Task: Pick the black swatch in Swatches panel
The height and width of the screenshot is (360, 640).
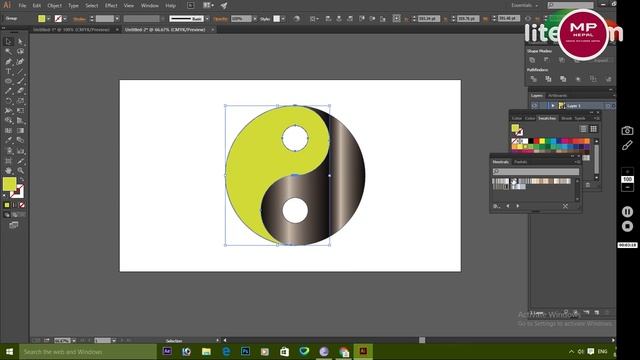Action: pos(531,141)
